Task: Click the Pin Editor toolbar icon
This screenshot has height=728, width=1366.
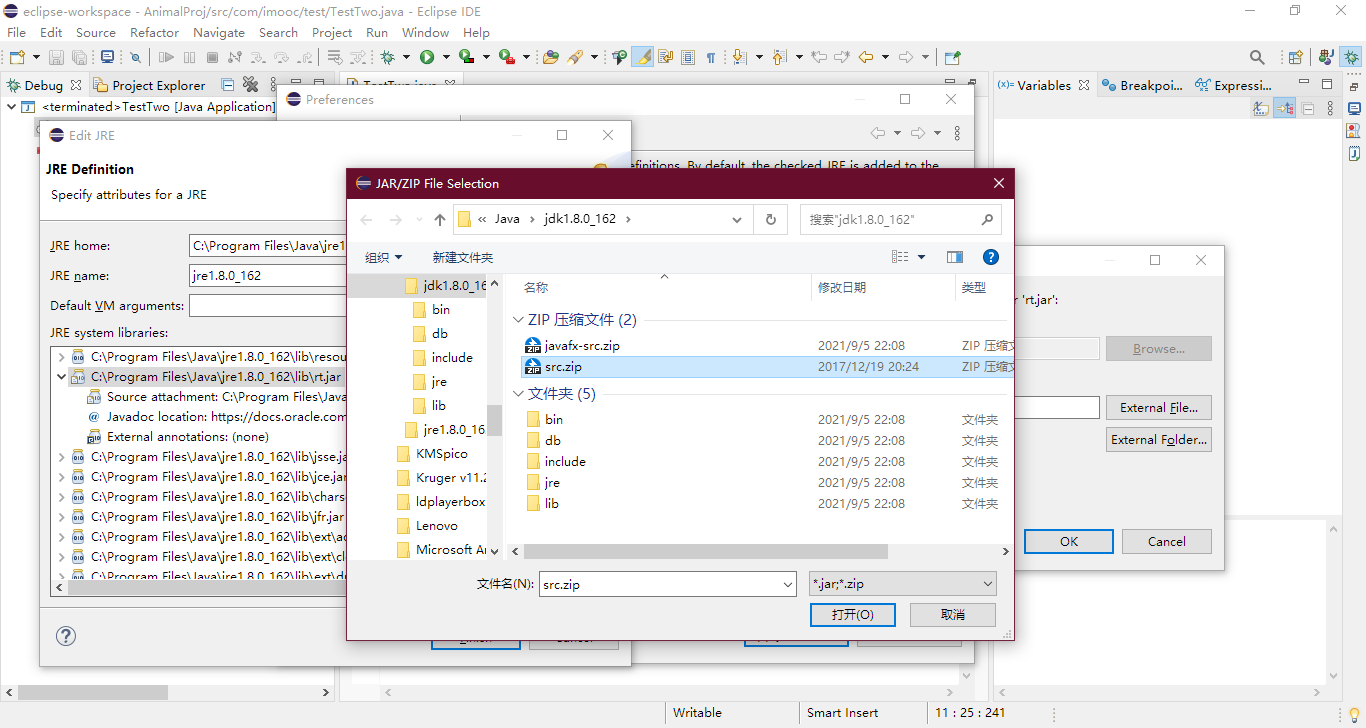Action: click(x=952, y=58)
